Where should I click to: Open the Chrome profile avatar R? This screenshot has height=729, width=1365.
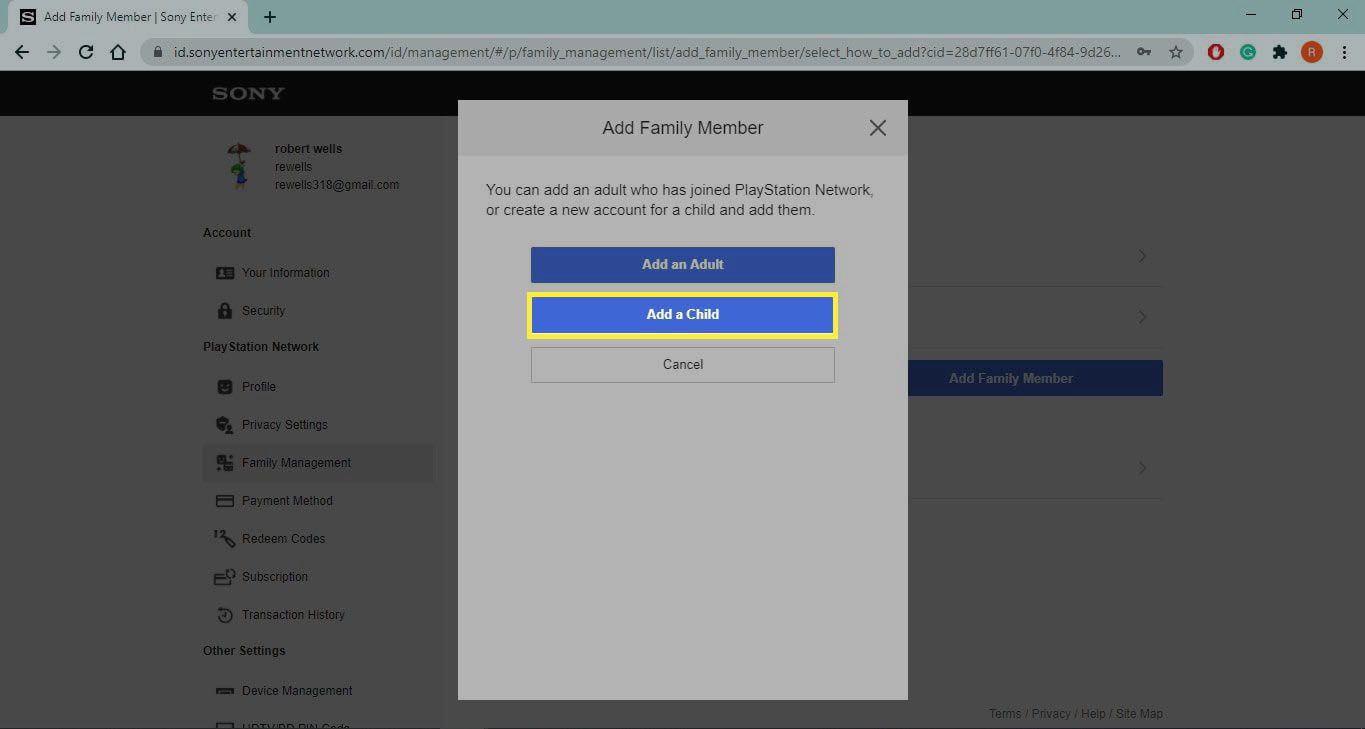[x=1312, y=52]
